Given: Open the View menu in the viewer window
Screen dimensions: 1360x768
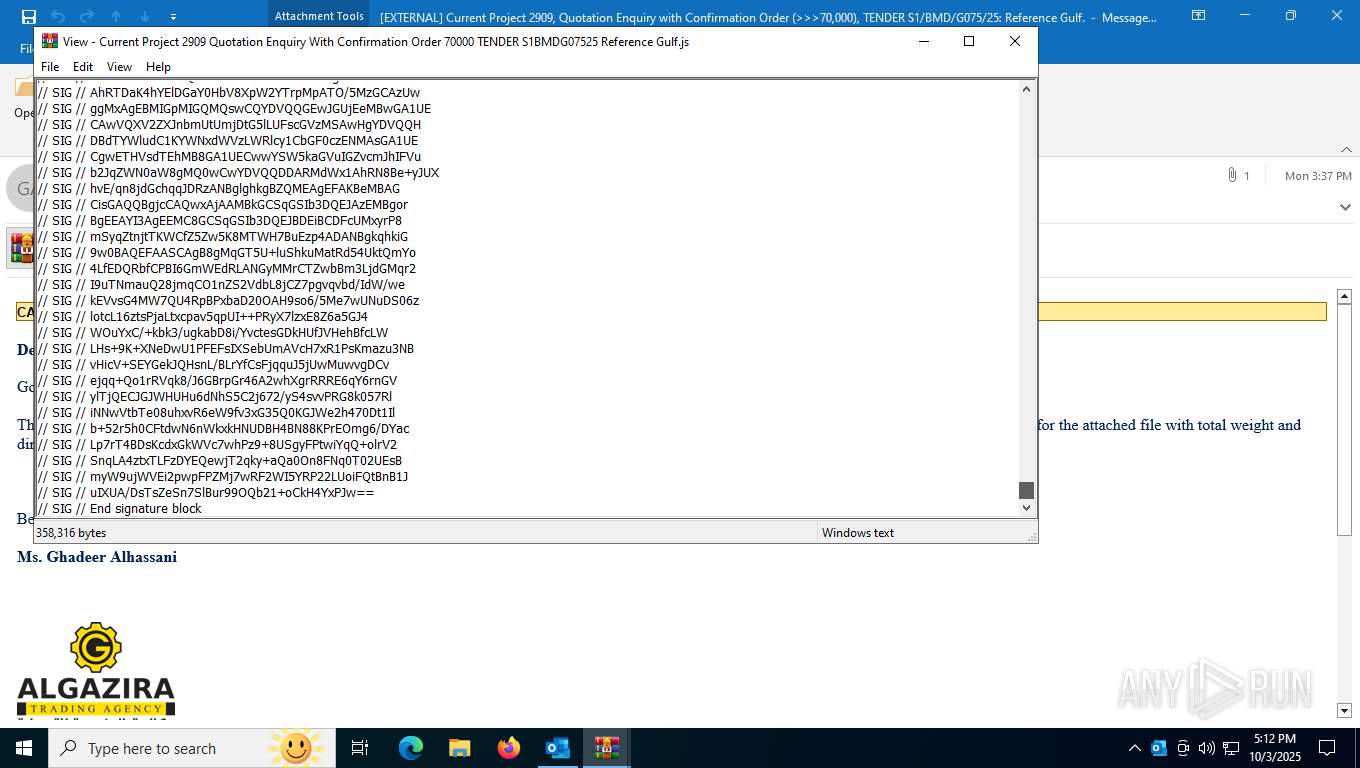Looking at the screenshot, I should click(119, 67).
